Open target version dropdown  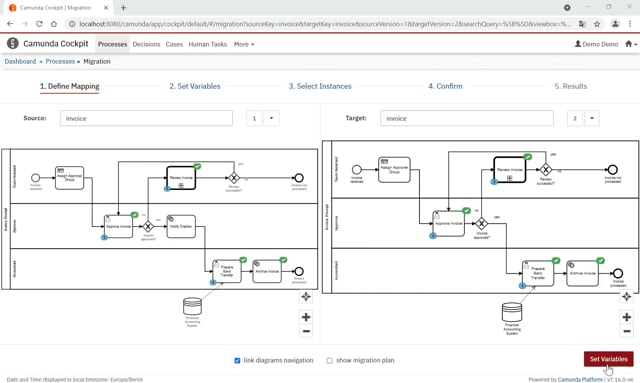pyautogui.click(x=592, y=118)
